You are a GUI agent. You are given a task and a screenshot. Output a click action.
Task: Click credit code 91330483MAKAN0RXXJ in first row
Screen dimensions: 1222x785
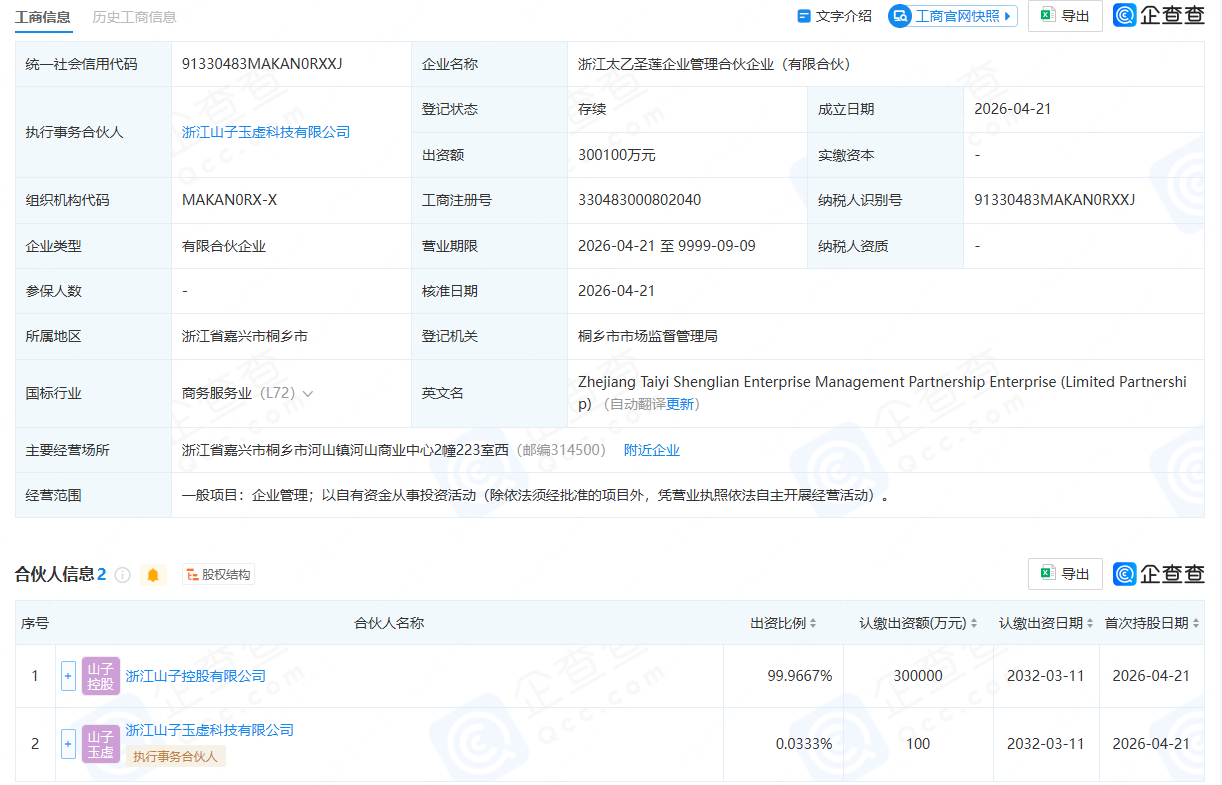(262, 64)
